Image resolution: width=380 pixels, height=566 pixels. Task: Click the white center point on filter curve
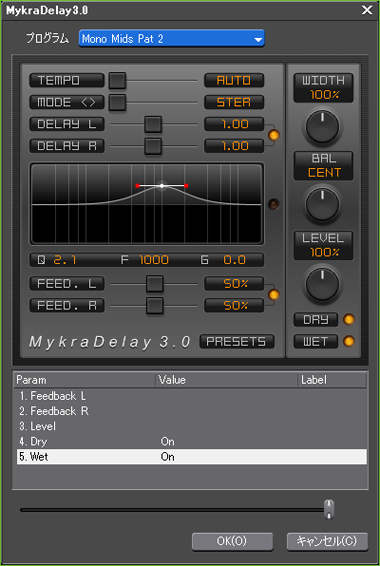162,186
